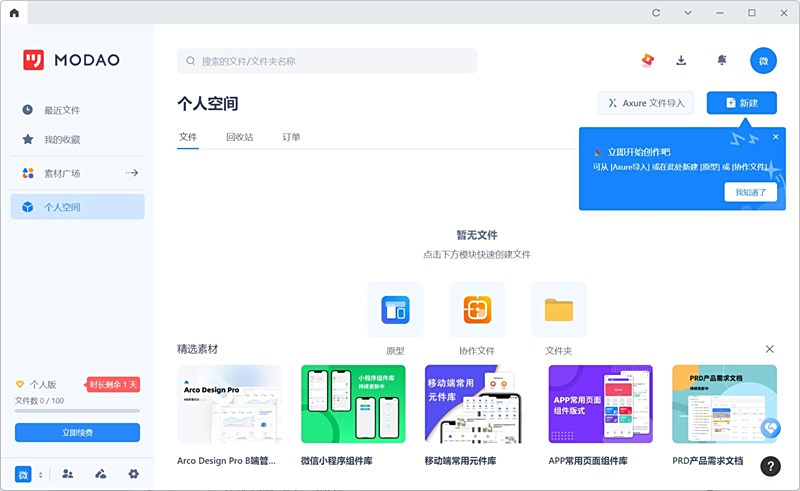Click the search files input field
The height and width of the screenshot is (491, 800).
pyautogui.click(x=327, y=61)
